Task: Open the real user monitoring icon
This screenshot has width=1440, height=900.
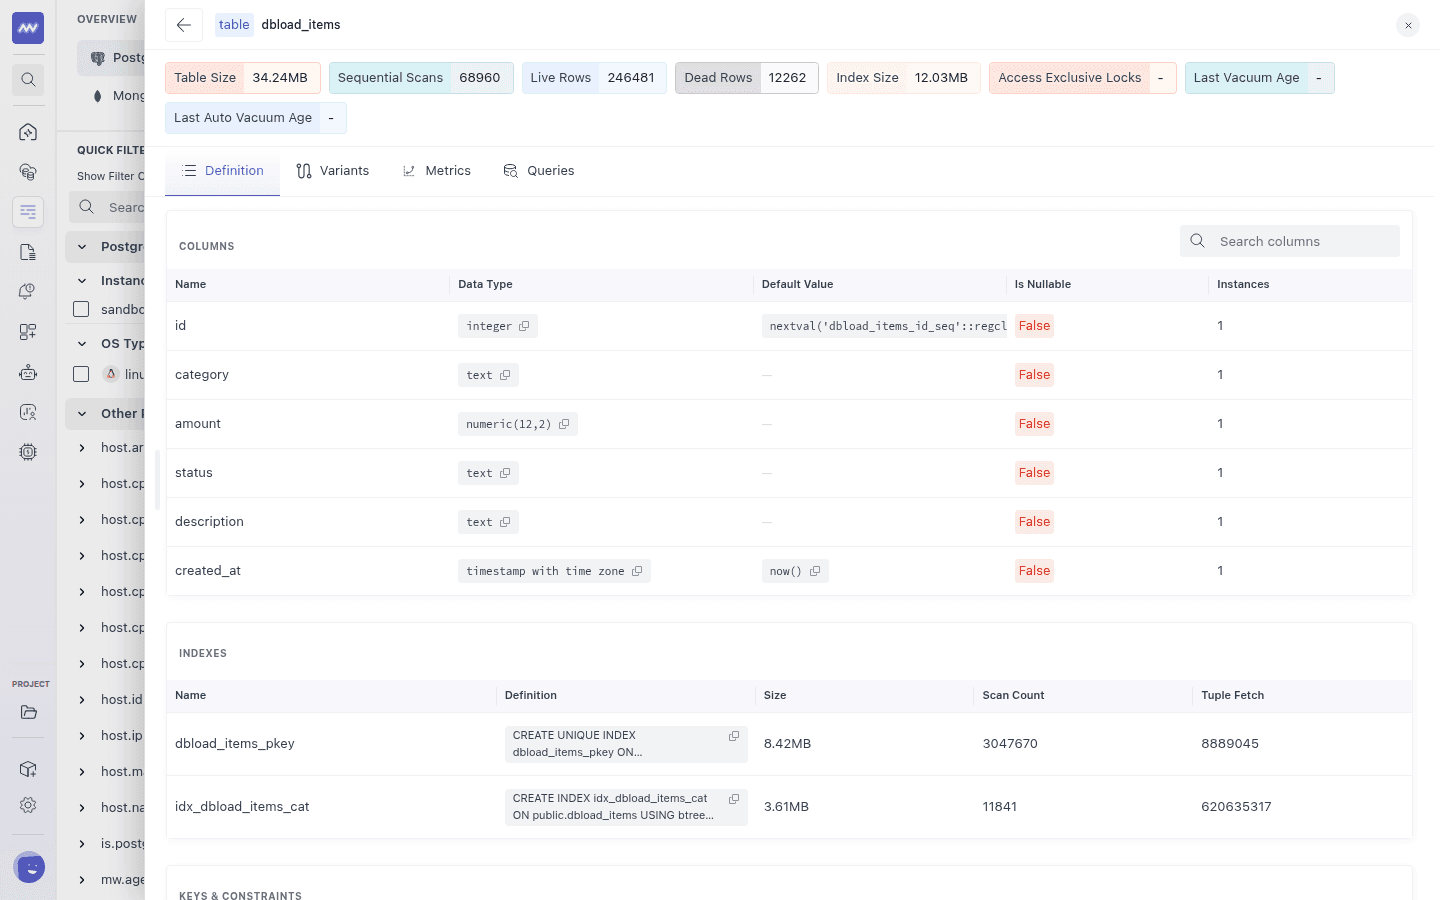Action: [28, 412]
